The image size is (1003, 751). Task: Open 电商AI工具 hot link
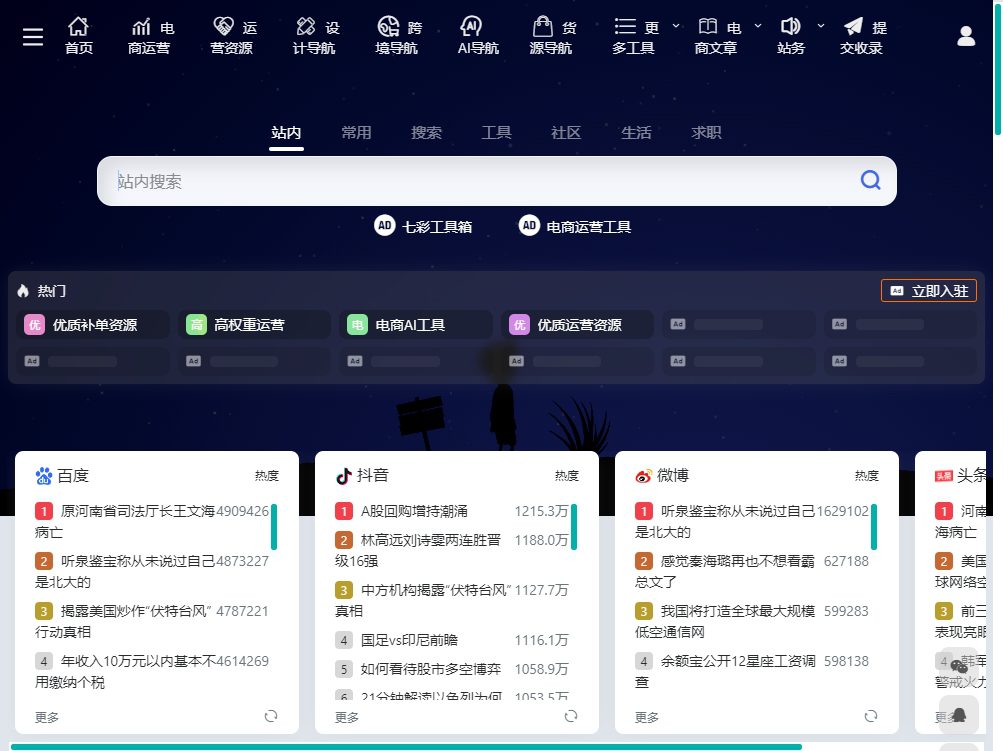(x=416, y=325)
